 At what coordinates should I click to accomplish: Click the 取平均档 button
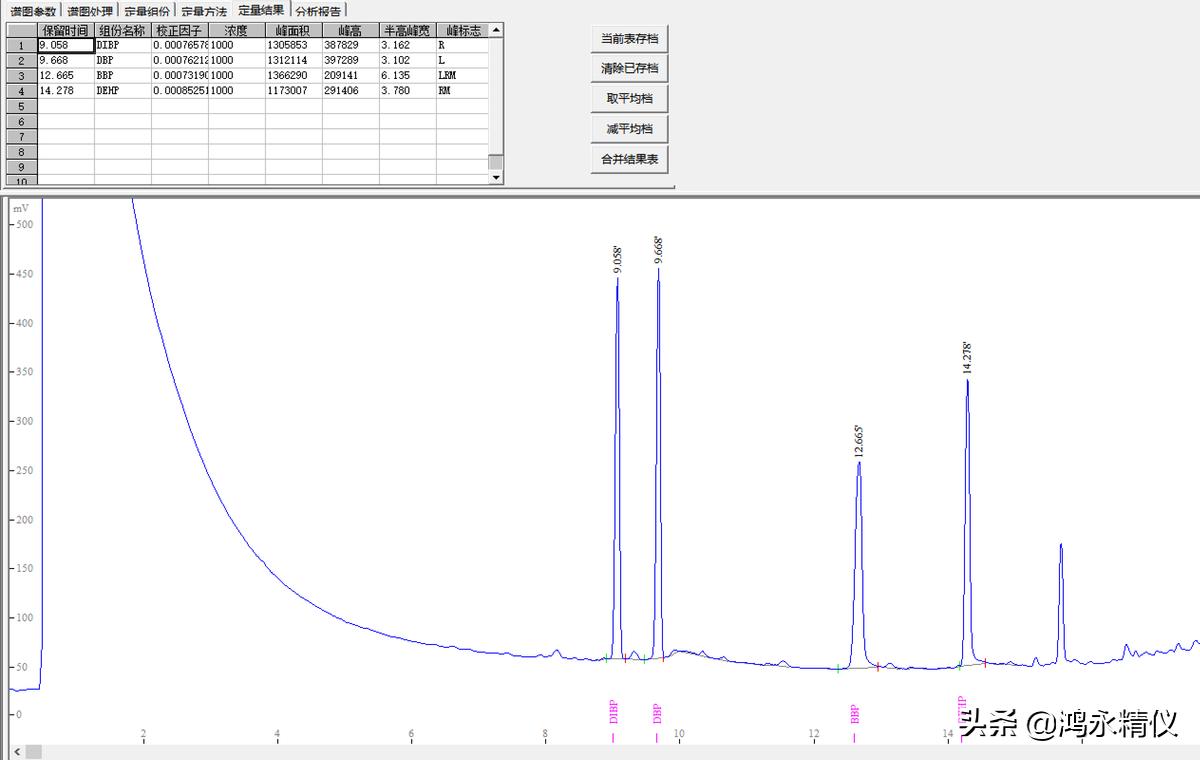point(629,99)
